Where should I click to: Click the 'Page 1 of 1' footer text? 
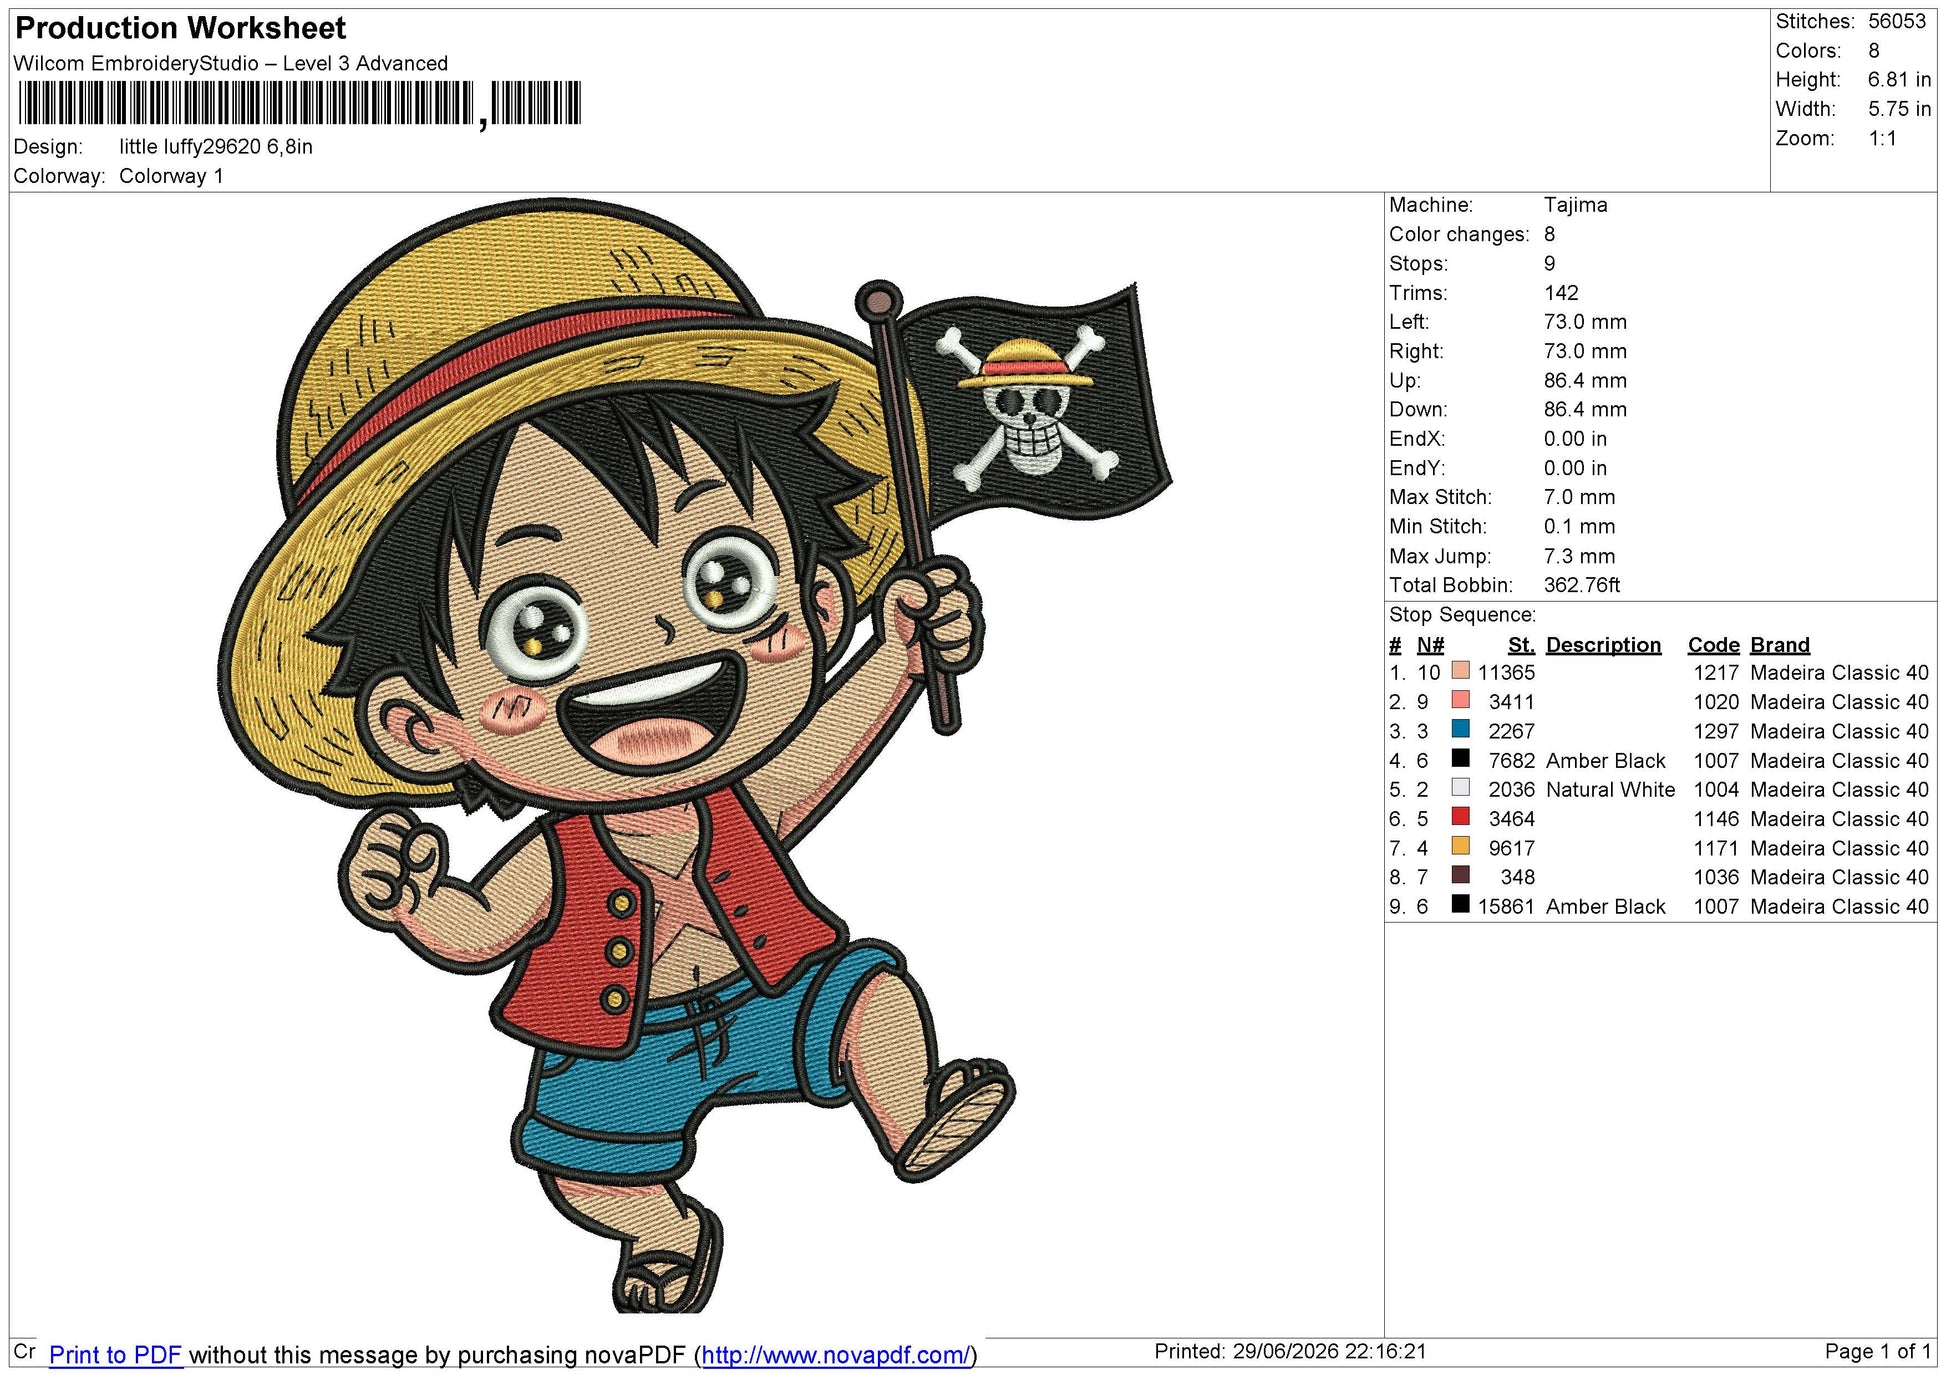point(1877,1352)
